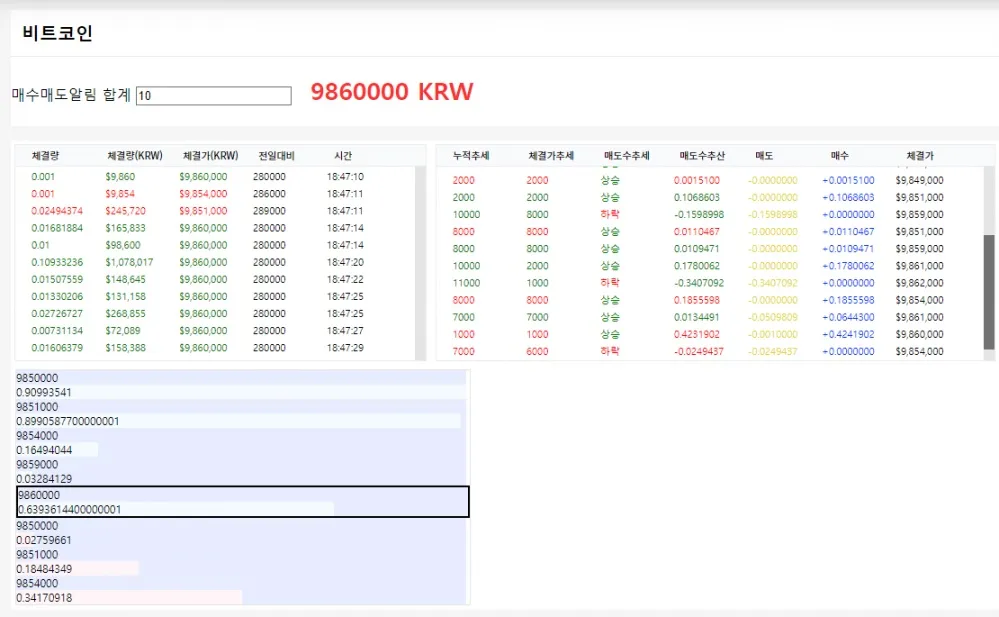999x617 pixels.
Task: Click the trade volume 0.10933236
Action: [57, 263]
